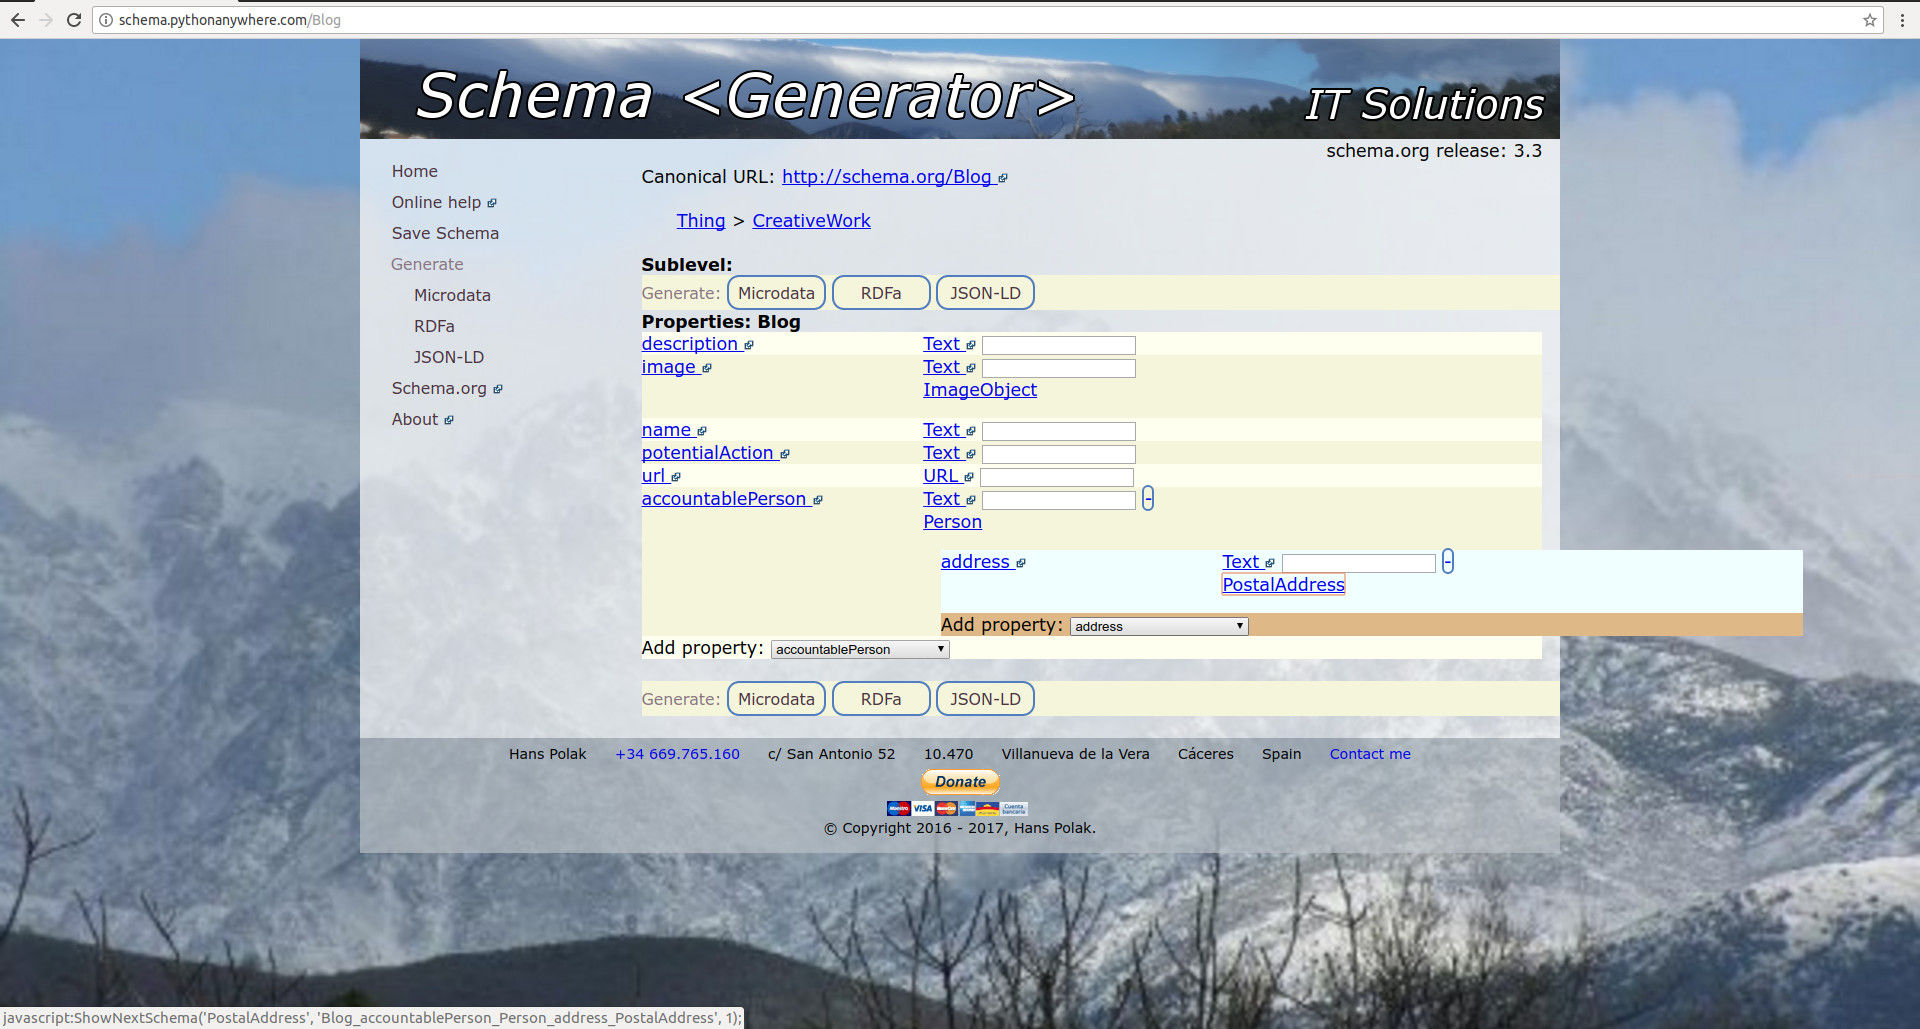Collapse address property with minus button
Viewport: 1920px width, 1029px height.
point(1447,562)
